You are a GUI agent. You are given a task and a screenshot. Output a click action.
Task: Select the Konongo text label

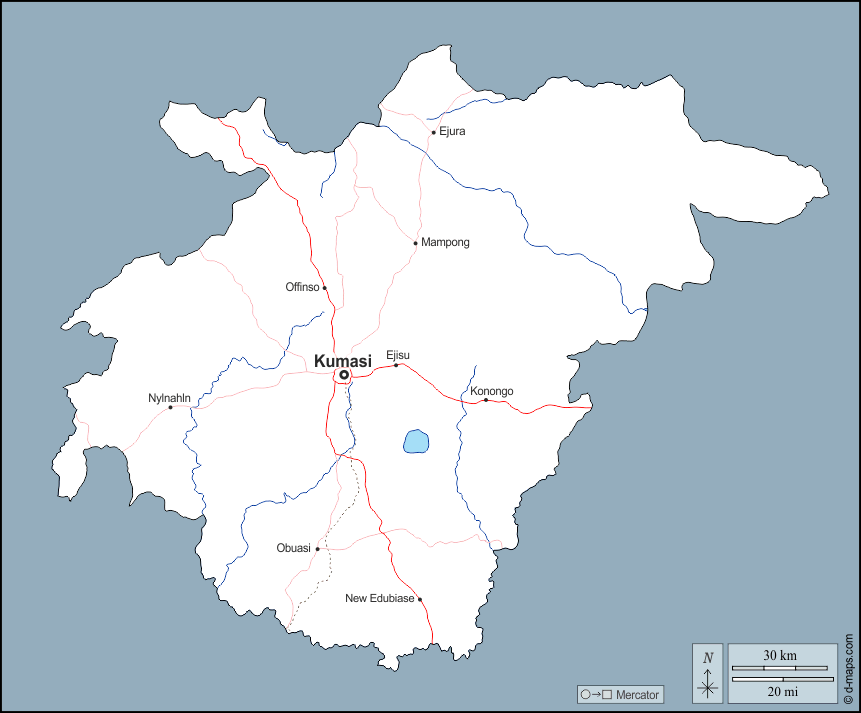coord(492,391)
